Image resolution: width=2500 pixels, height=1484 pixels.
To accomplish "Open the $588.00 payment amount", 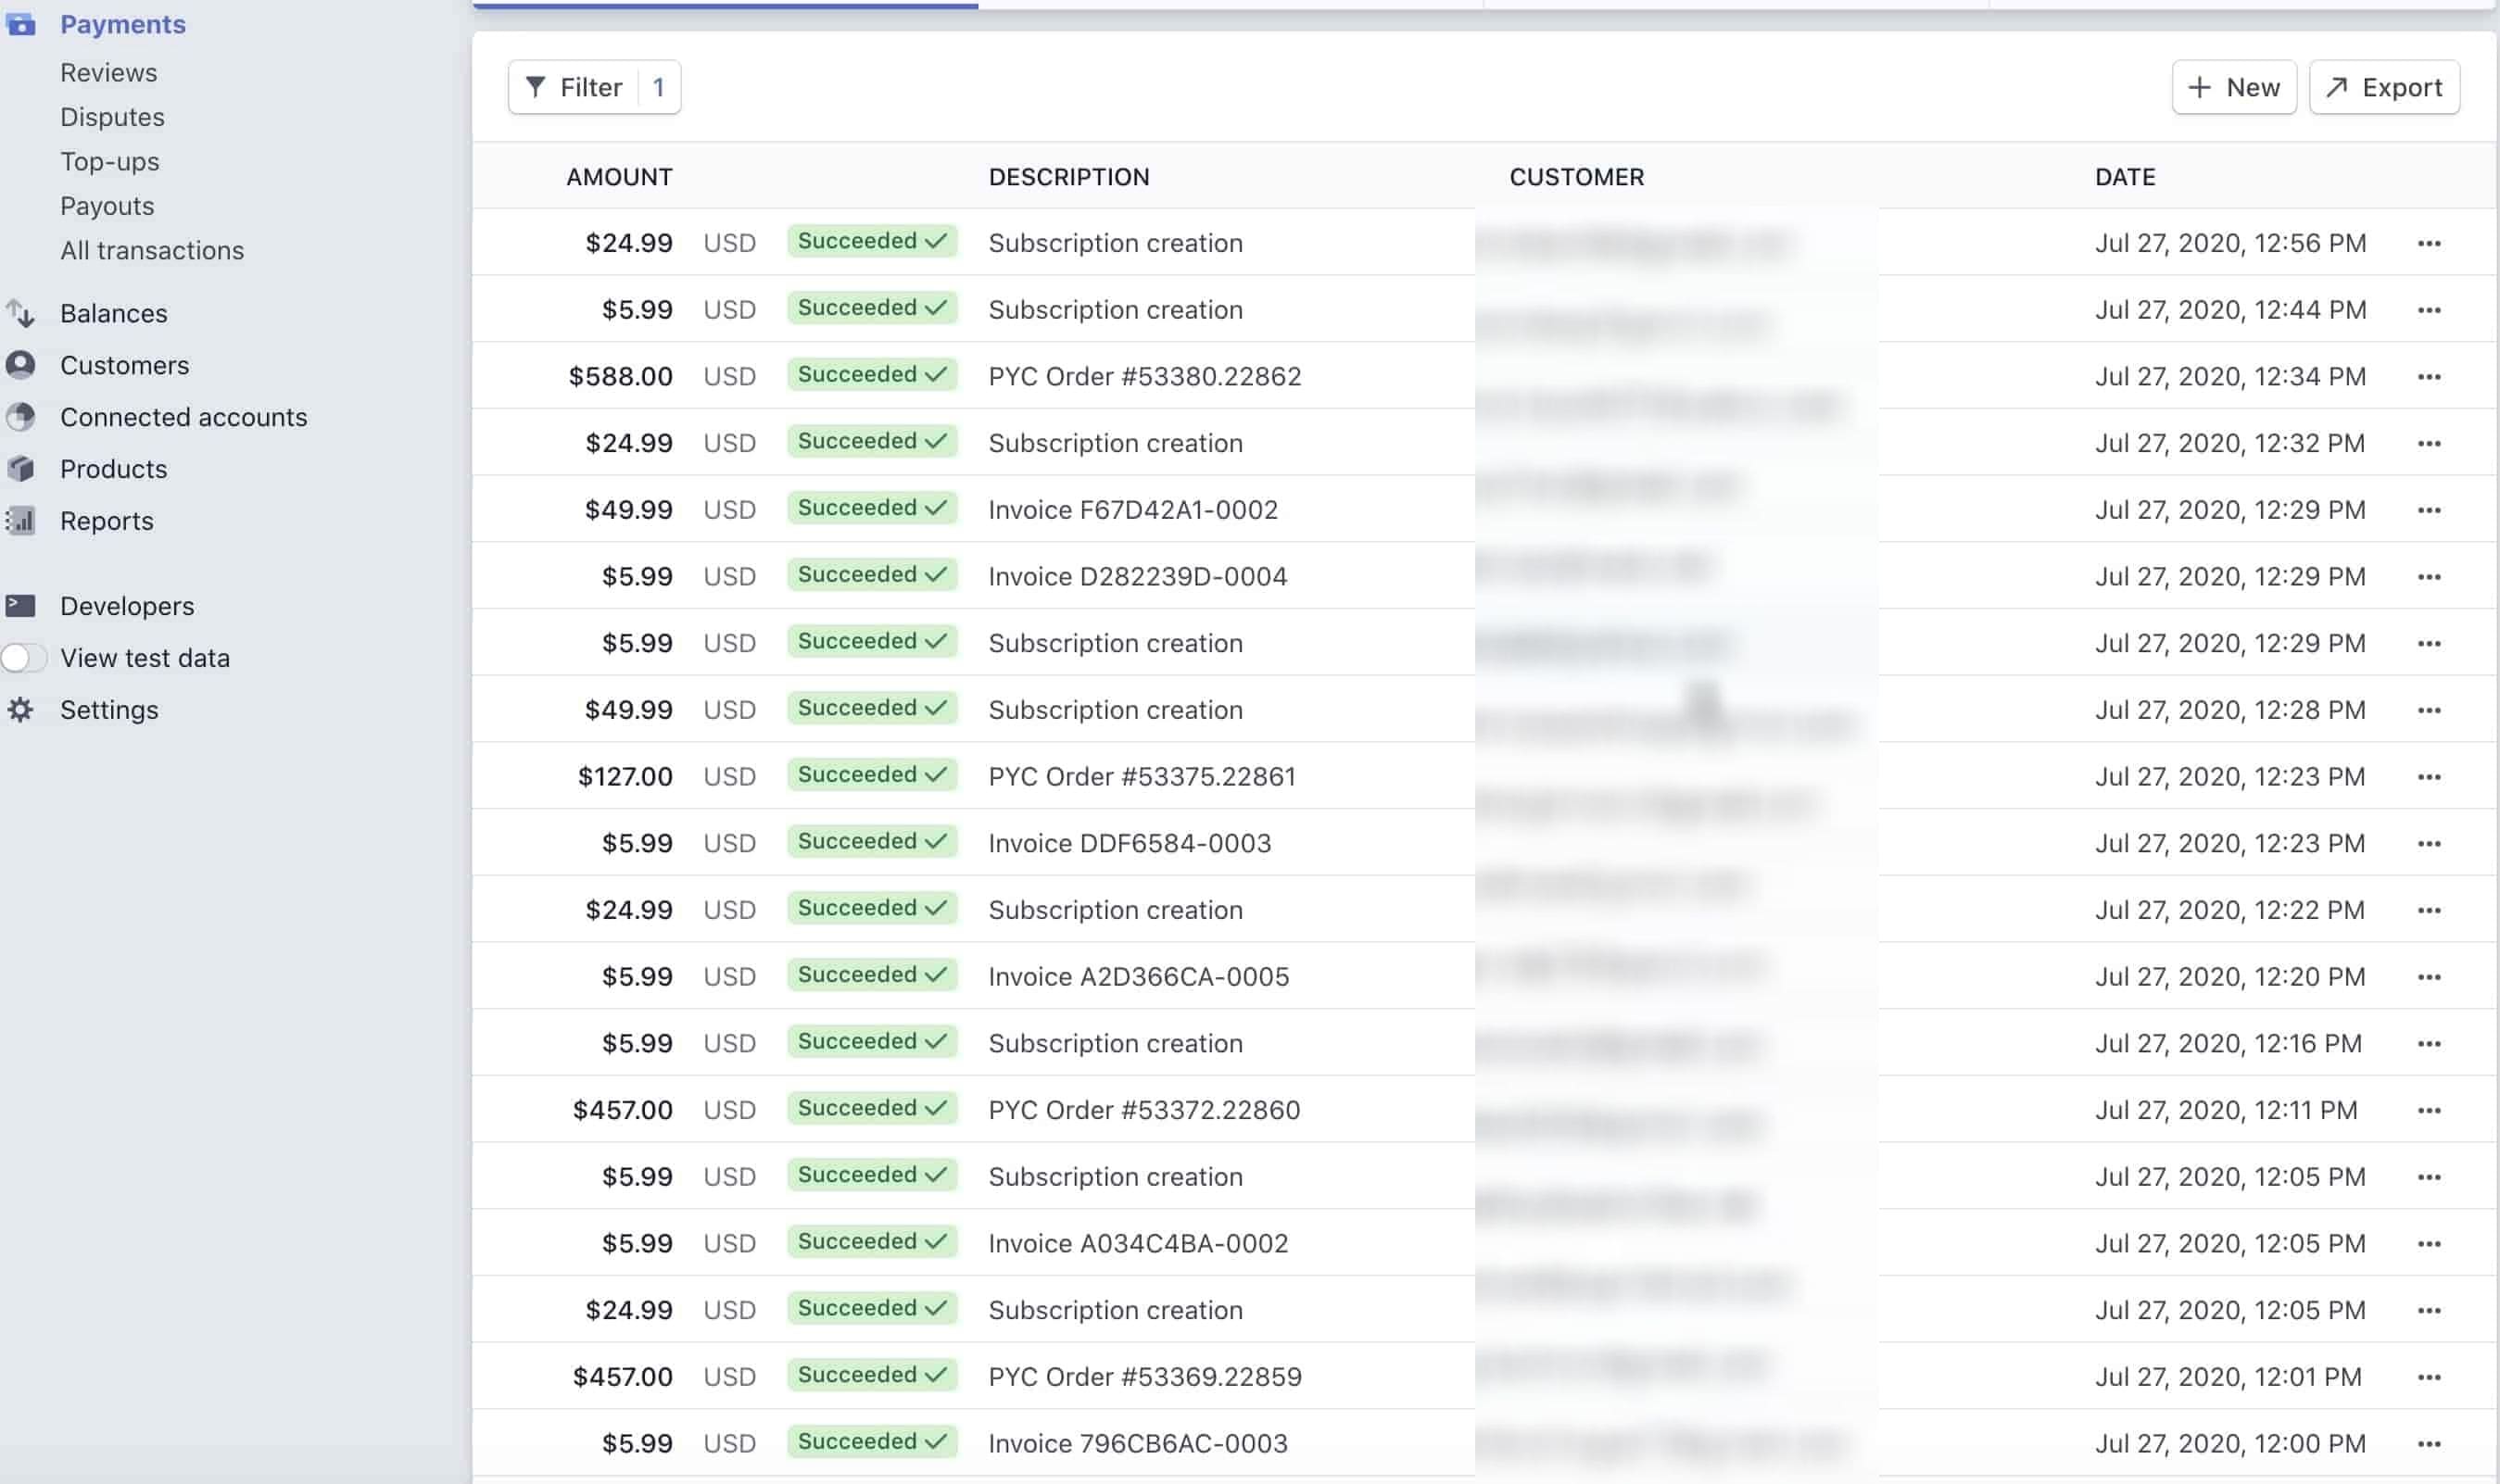I will coord(620,377).
